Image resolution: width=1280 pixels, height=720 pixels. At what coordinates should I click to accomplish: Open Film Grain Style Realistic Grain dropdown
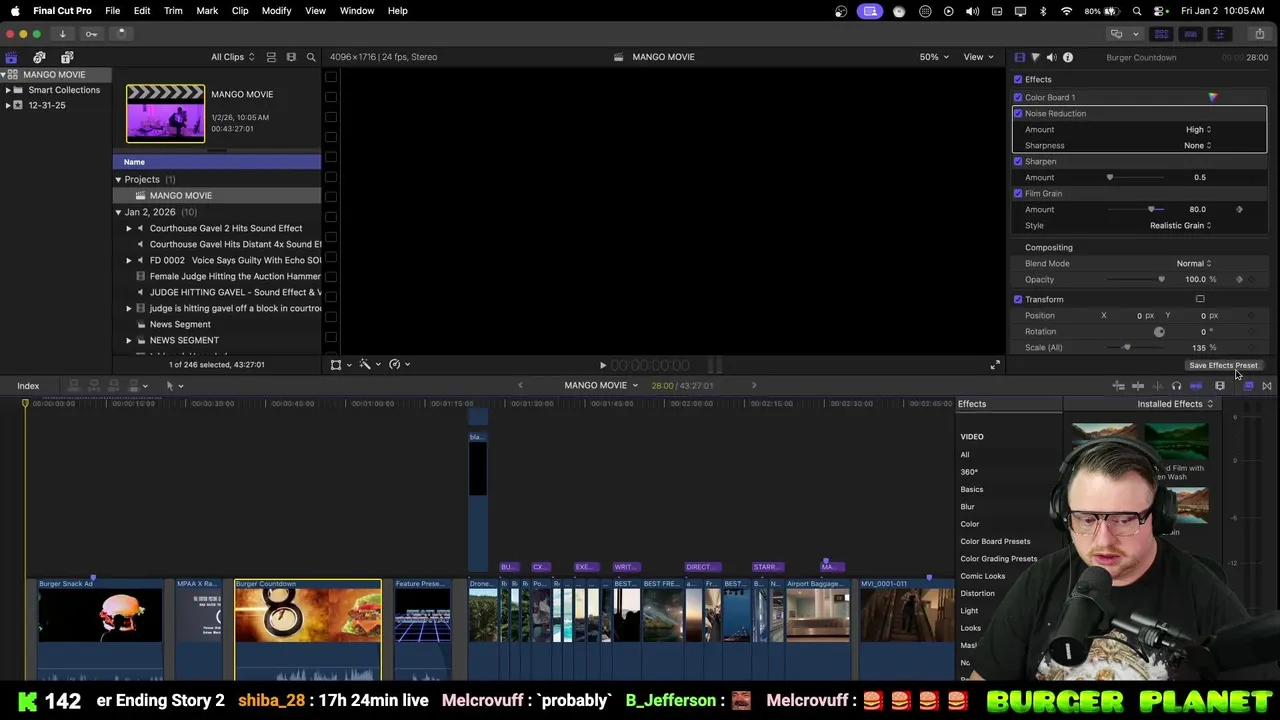tap(1180, 225)
